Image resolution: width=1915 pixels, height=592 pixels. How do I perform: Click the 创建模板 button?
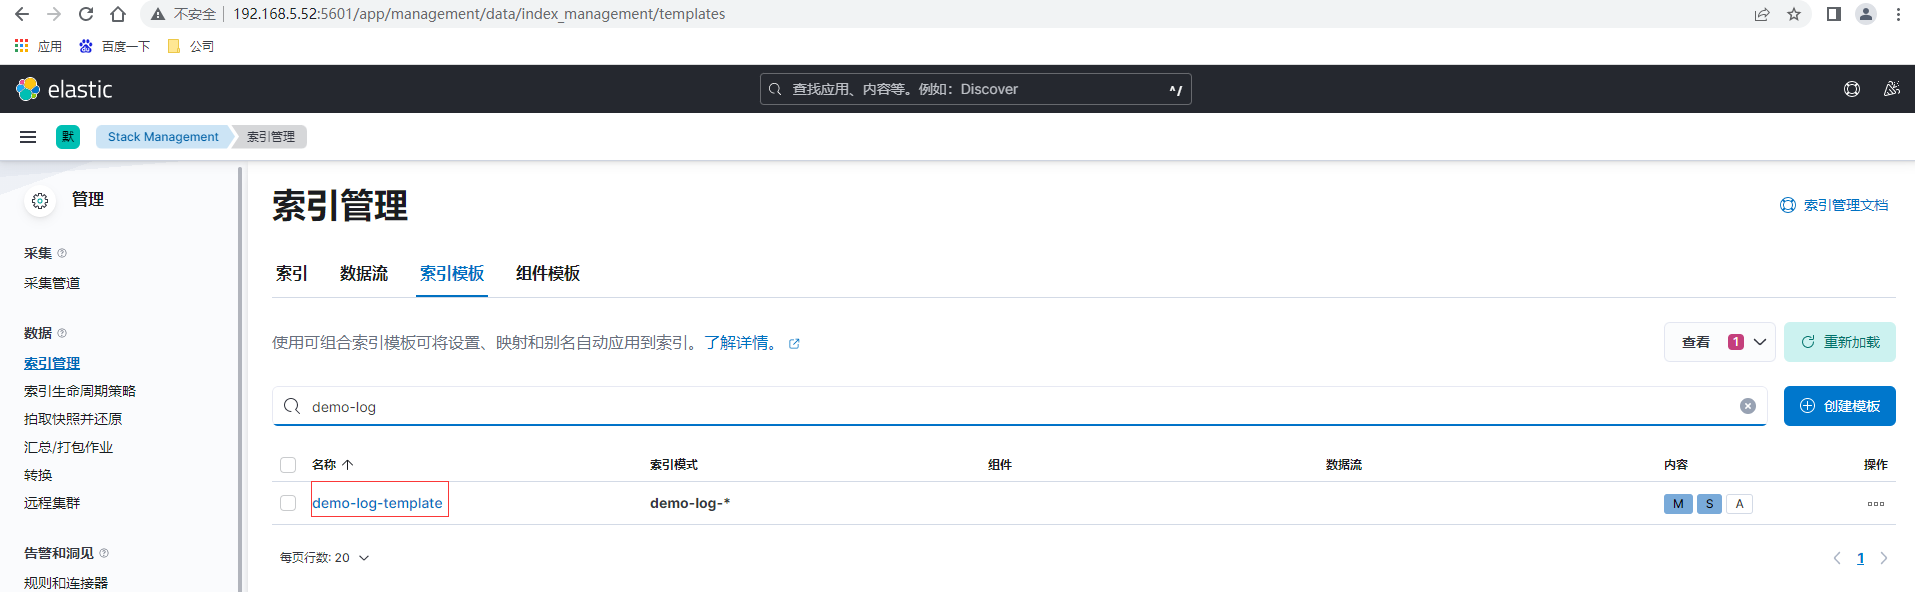[1840, 406]
